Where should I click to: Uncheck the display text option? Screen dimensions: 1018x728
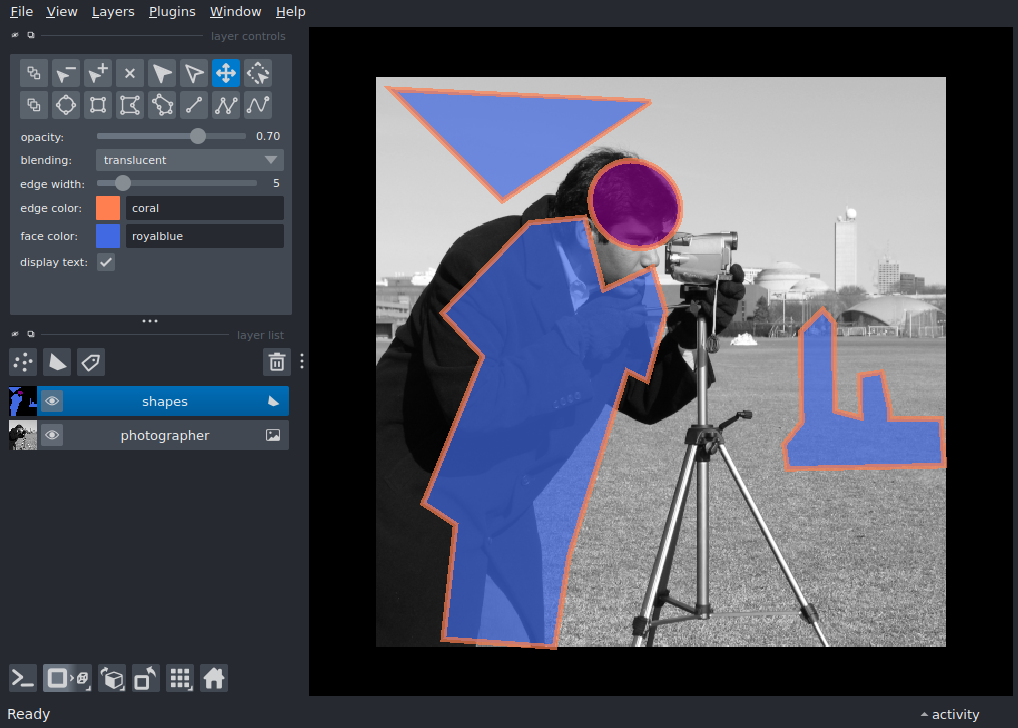coord(105,262)
